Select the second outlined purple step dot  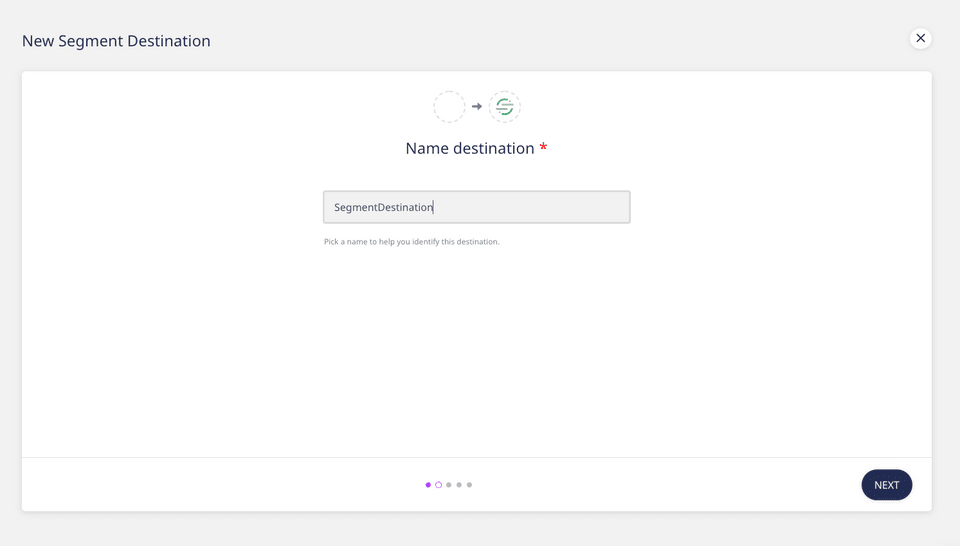click(x=438, y=485)
